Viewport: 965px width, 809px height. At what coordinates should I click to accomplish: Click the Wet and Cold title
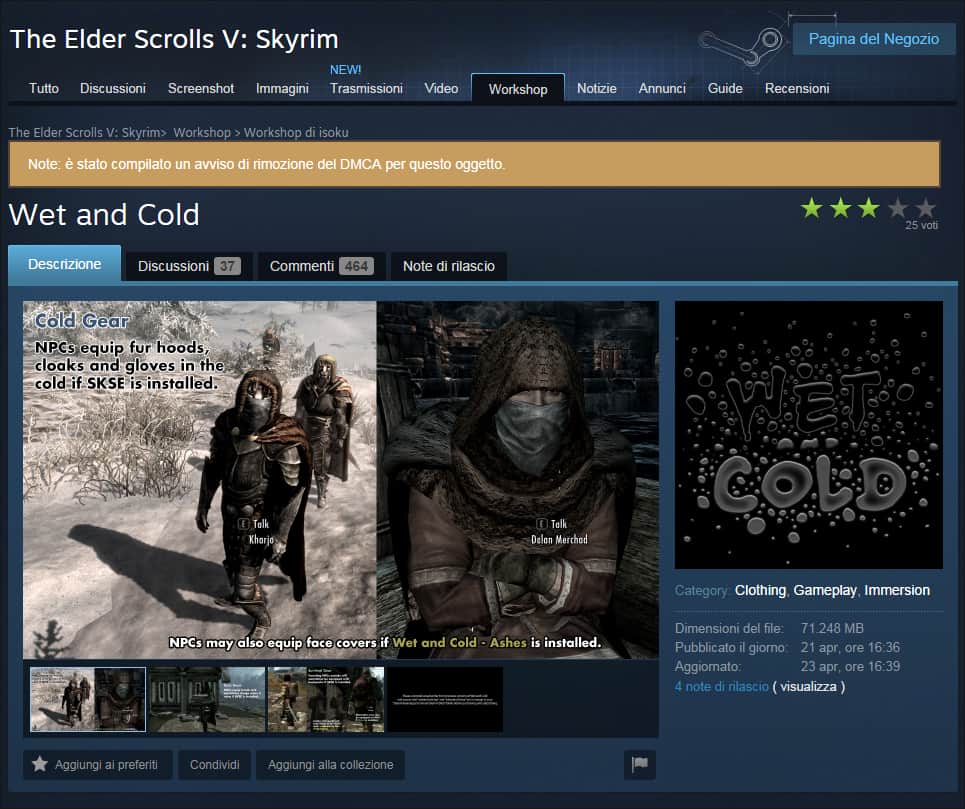[x=104, y=215]
